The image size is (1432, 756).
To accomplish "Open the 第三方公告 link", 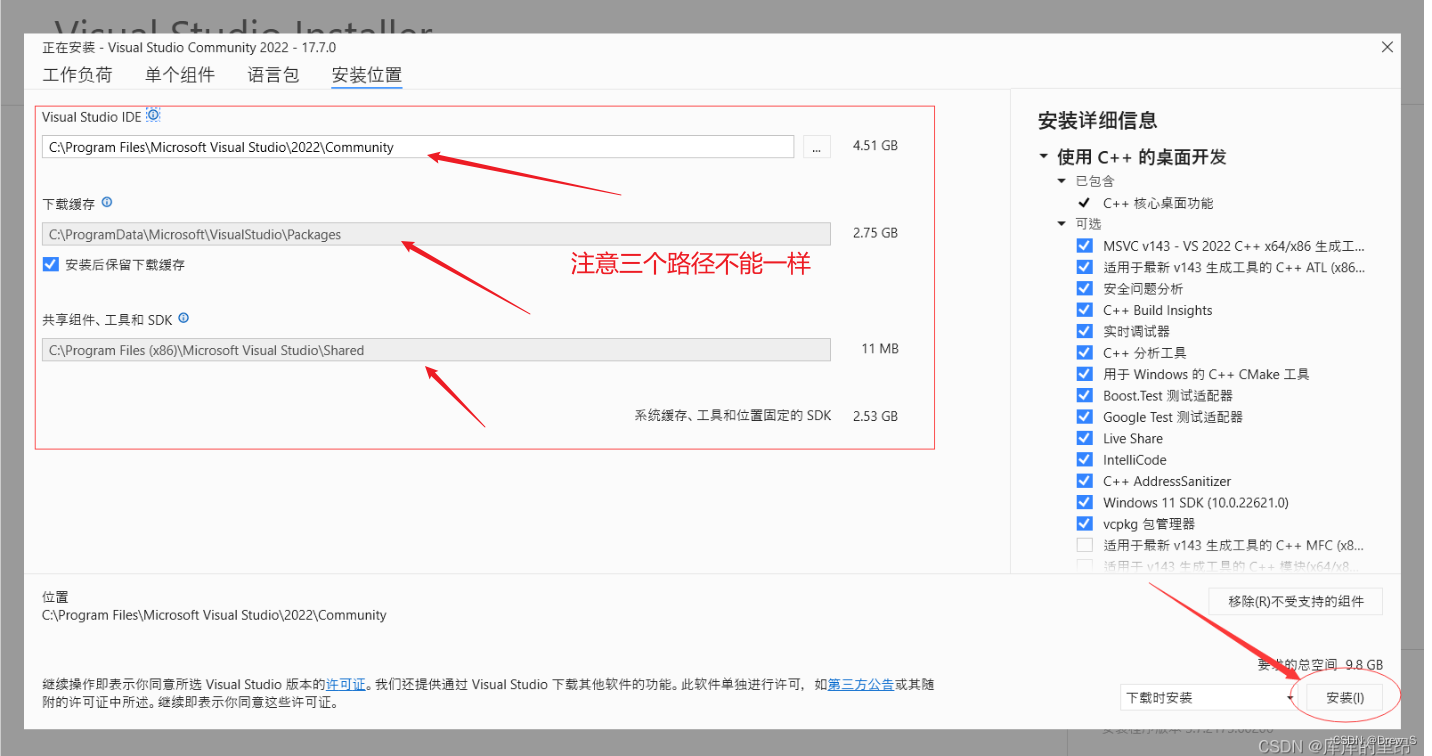I will [861, 685].
